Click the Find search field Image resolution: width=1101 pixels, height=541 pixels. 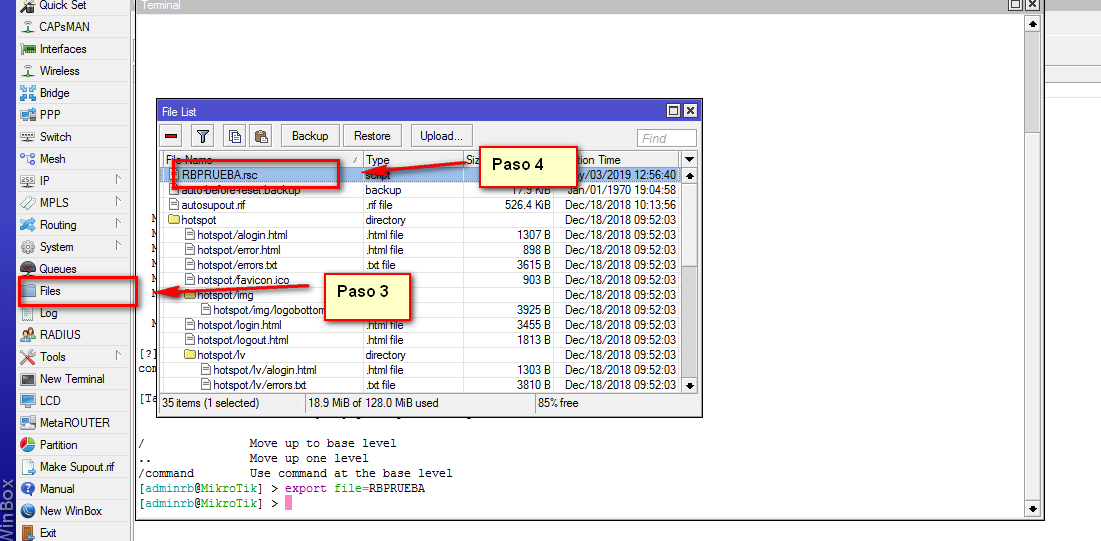(667, 138)
